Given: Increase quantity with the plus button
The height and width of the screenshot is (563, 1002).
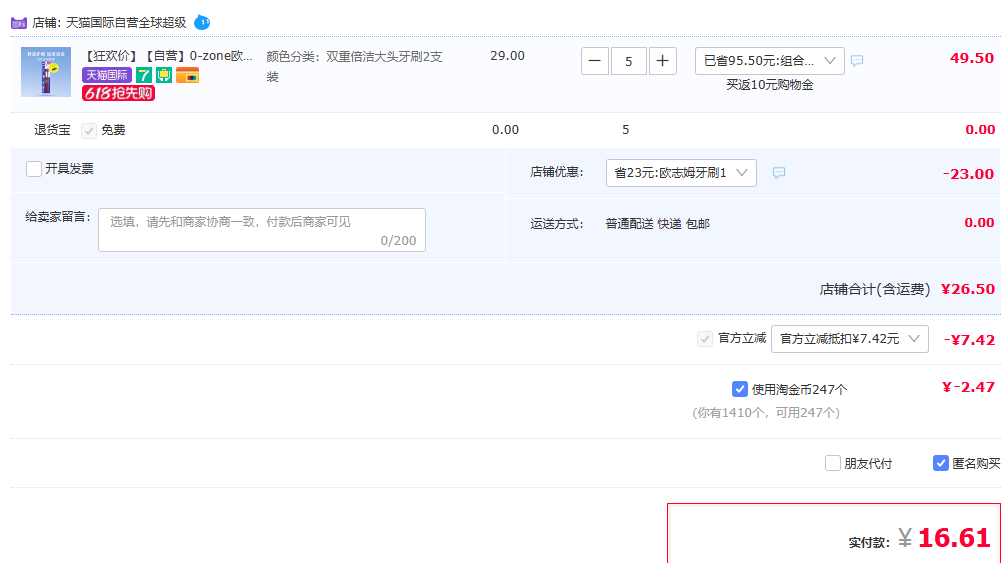Looking at the screenshot, I should 663,61.
